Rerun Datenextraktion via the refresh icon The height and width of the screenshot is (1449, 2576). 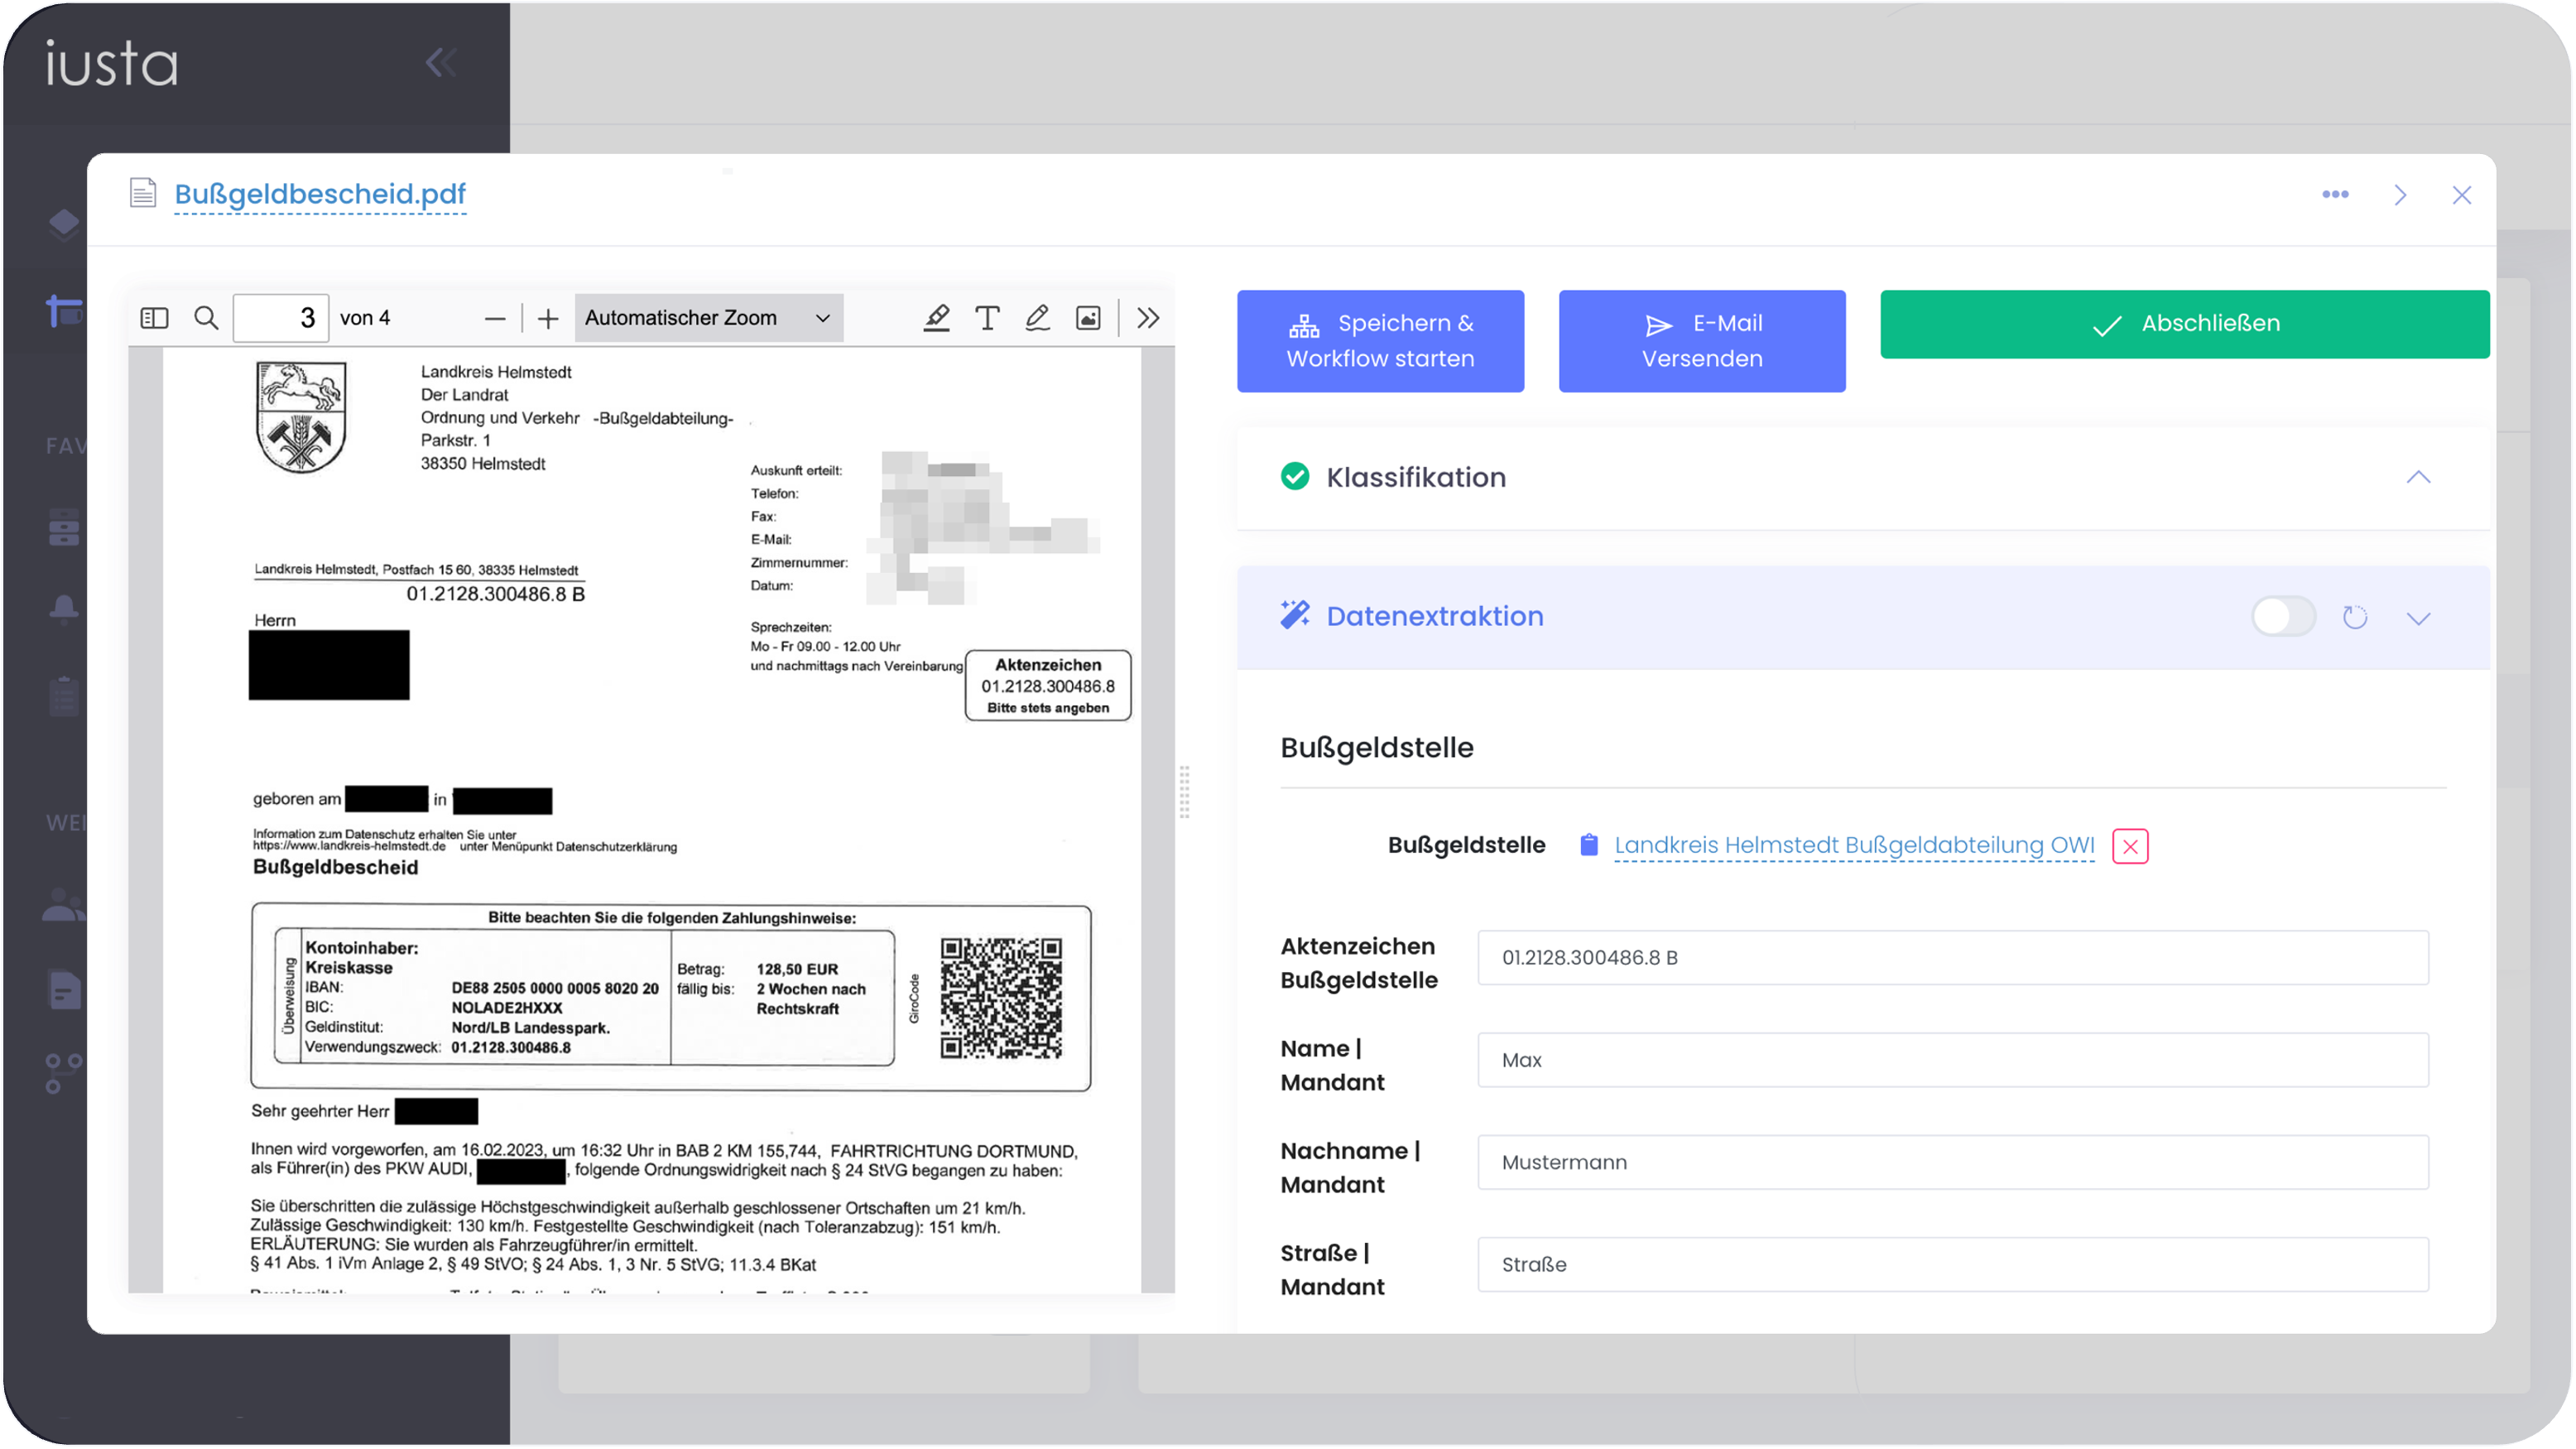click(x=2355, y=617)
